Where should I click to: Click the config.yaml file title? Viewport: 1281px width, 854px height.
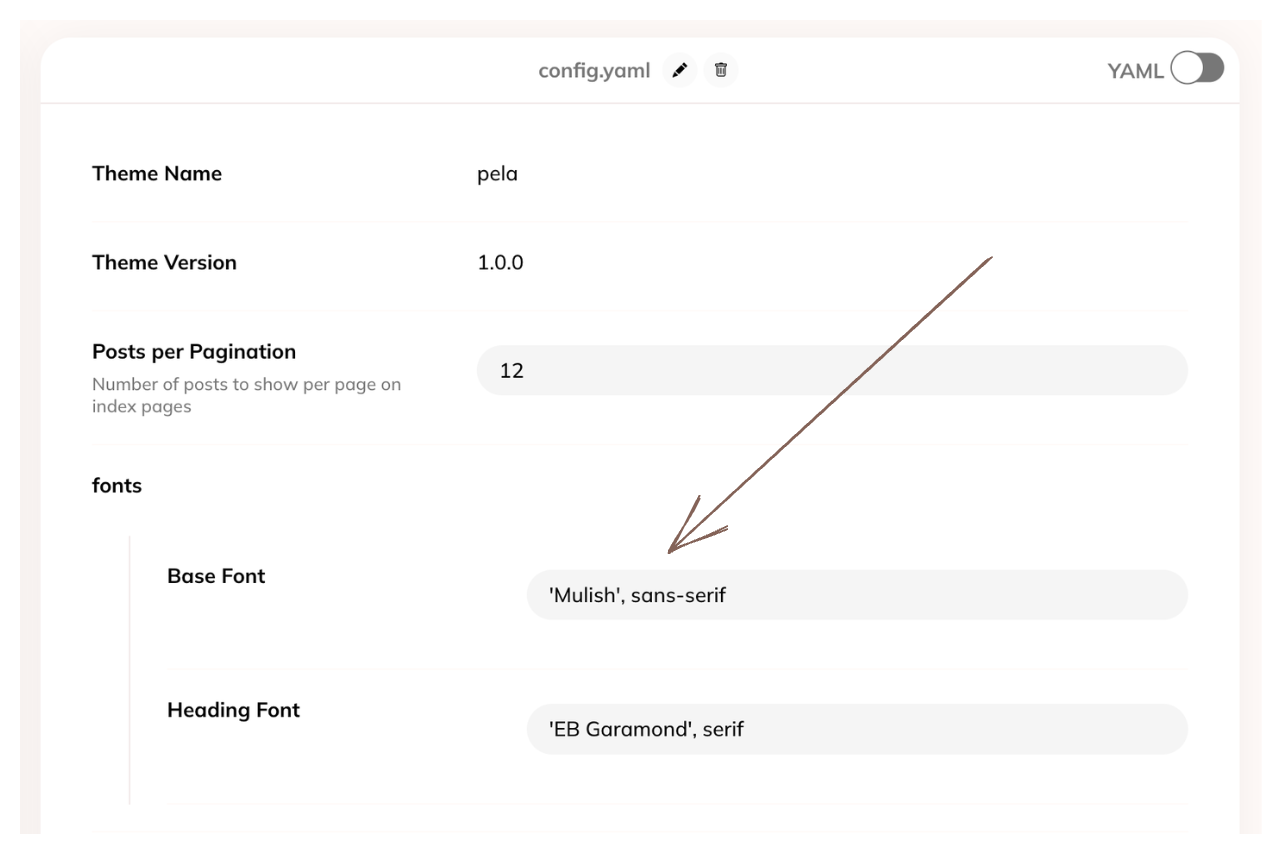[594, 71]
